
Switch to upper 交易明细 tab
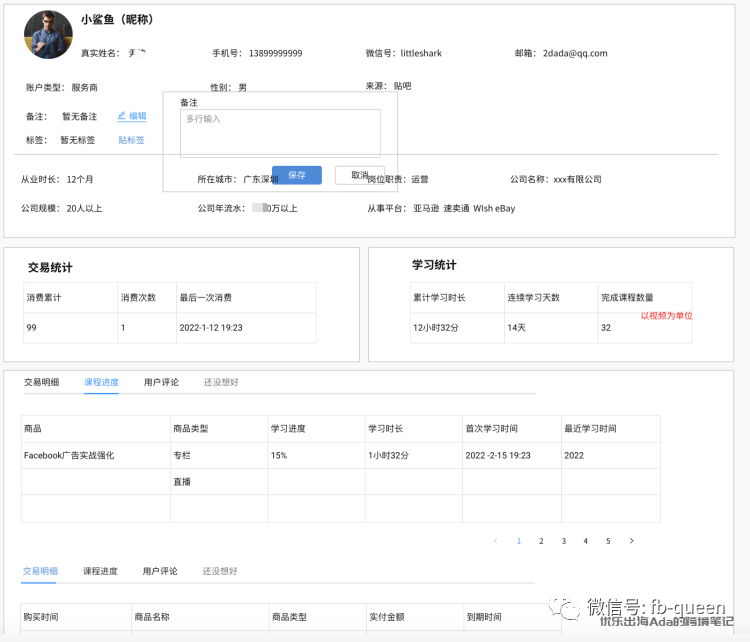pyautogui.click(x=42, y=382)
